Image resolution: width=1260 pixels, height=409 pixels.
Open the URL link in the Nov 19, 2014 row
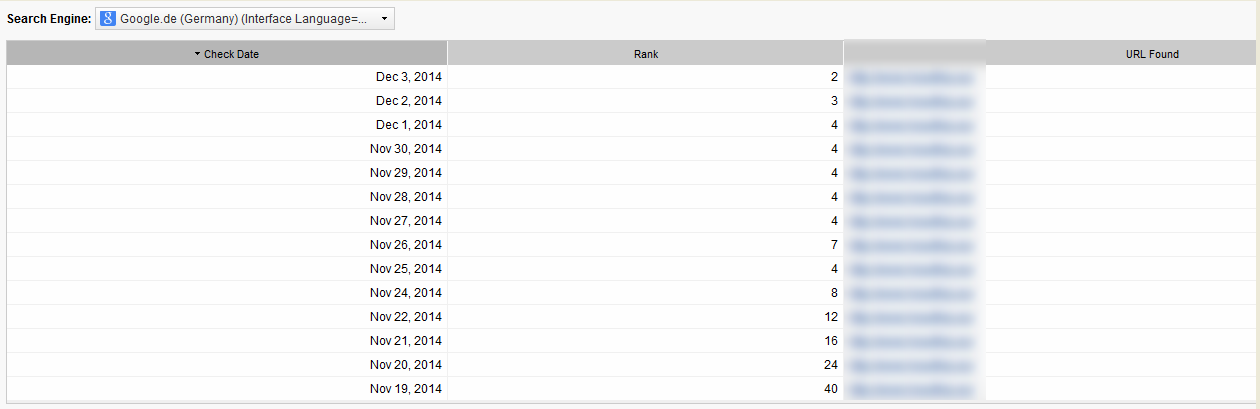point(910,389)
